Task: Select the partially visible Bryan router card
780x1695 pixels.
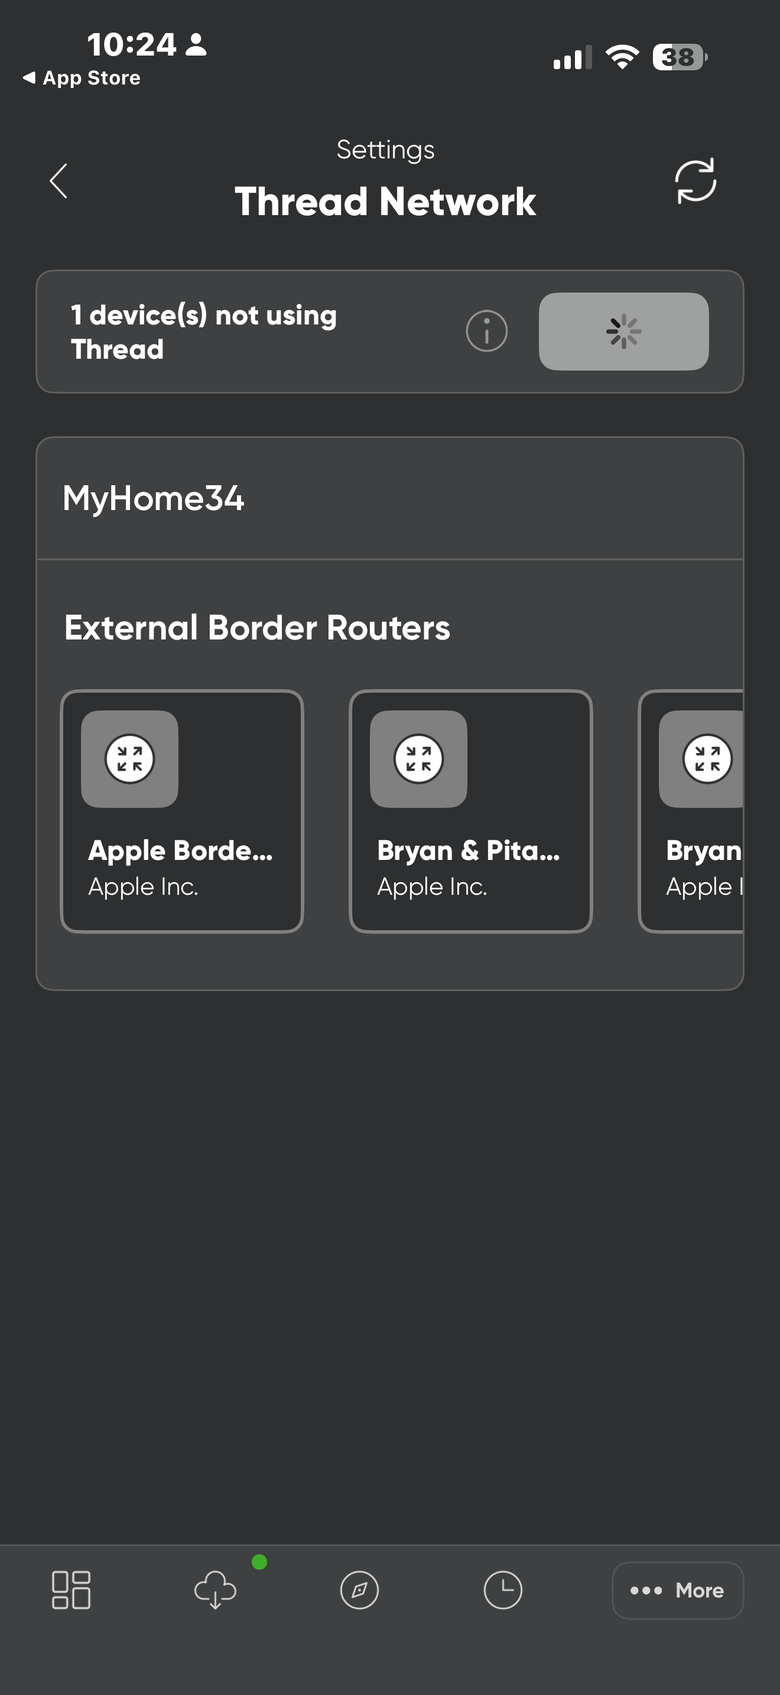Action: (x=691, y=811)
